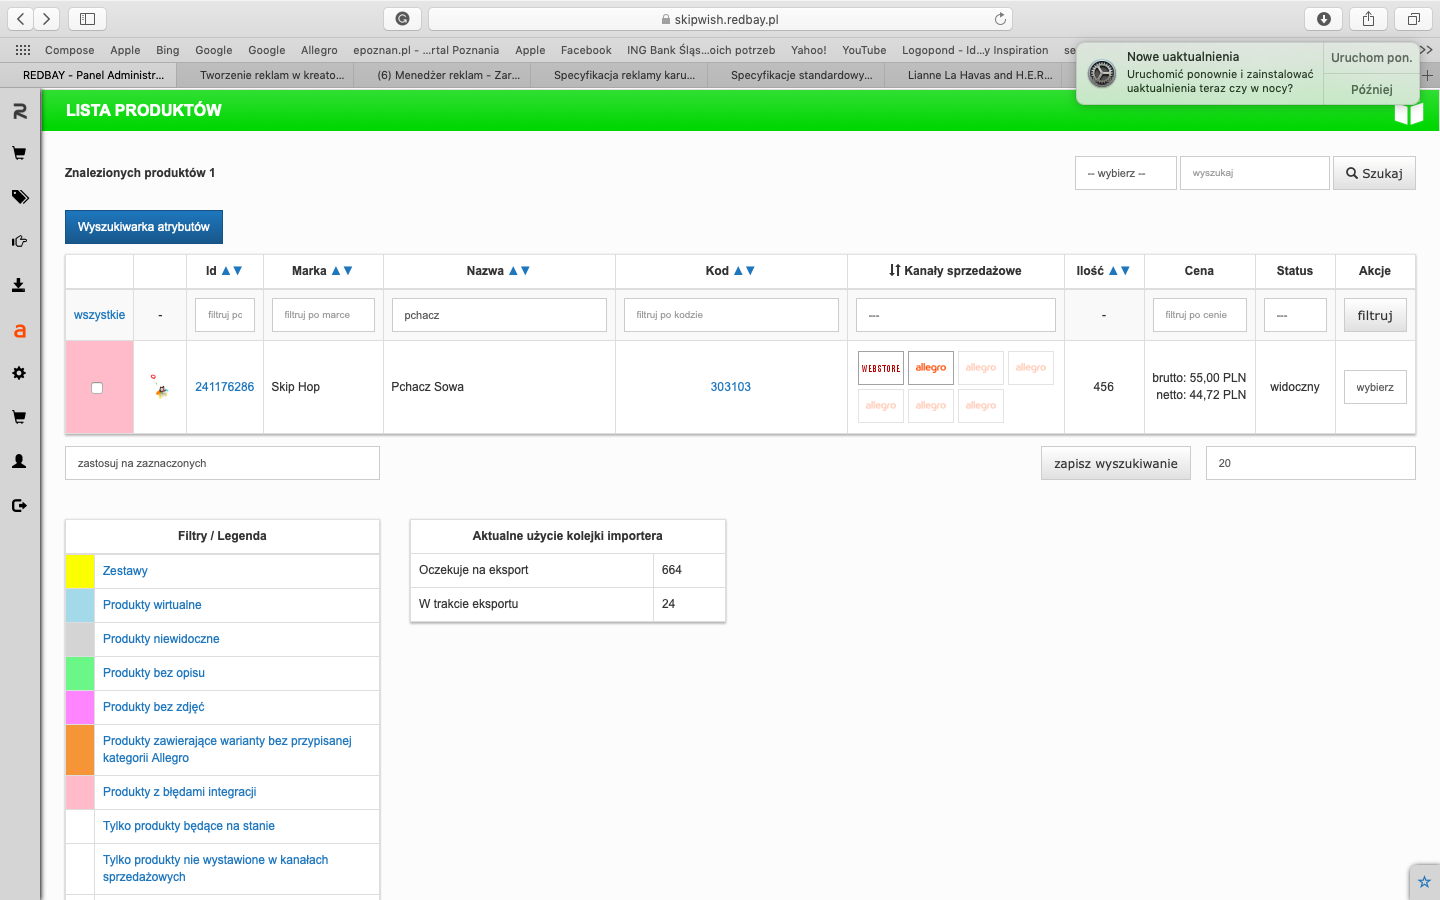Open 'zastosuj na zaznaczonych' bulk action dropdown
Viewport: 1440px width, 900px height.
coord(222,463)
